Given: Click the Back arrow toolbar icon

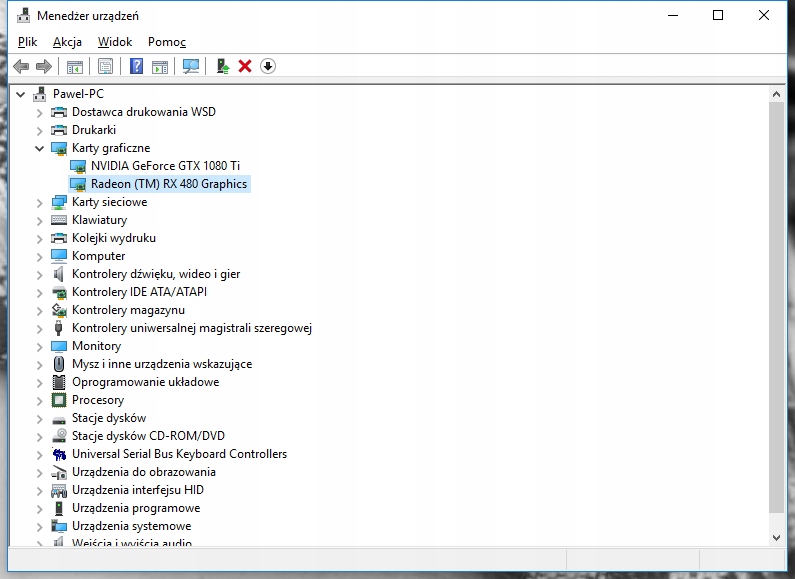Looking at the screenshot, I should point(21,66).
